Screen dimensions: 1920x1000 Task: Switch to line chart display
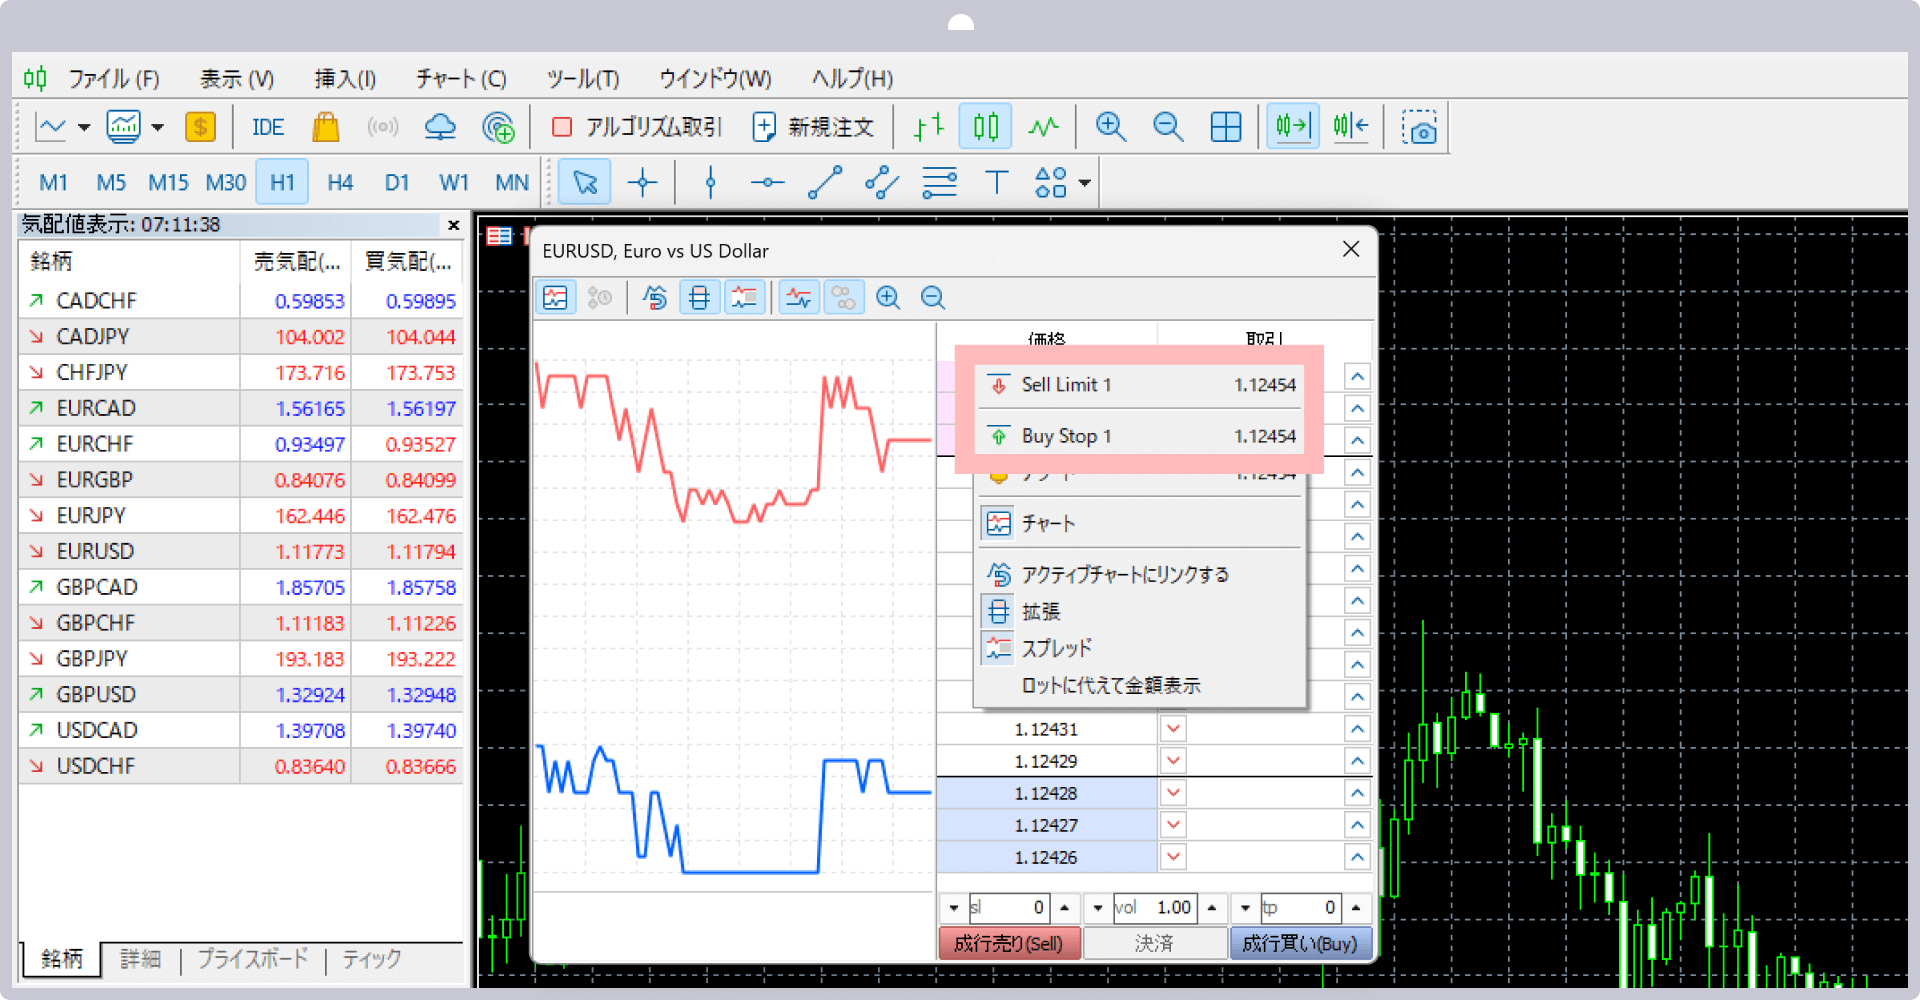(1044, 126)
